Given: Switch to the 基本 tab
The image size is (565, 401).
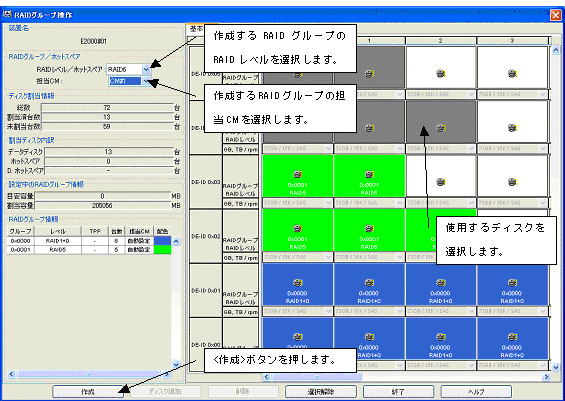Looking at the screenshot, I should point(196,30).
